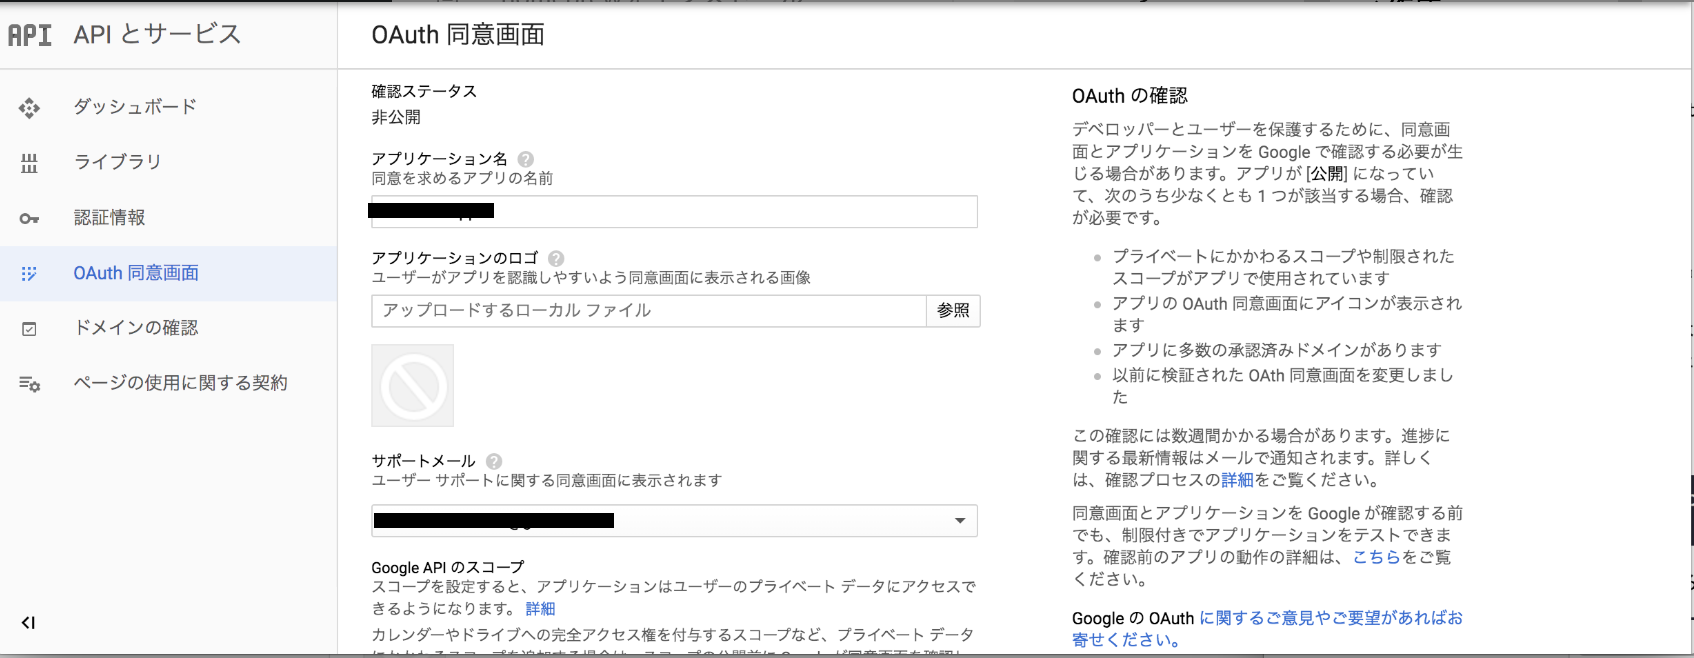
Task: Click the application name input field
Action: 674,212
